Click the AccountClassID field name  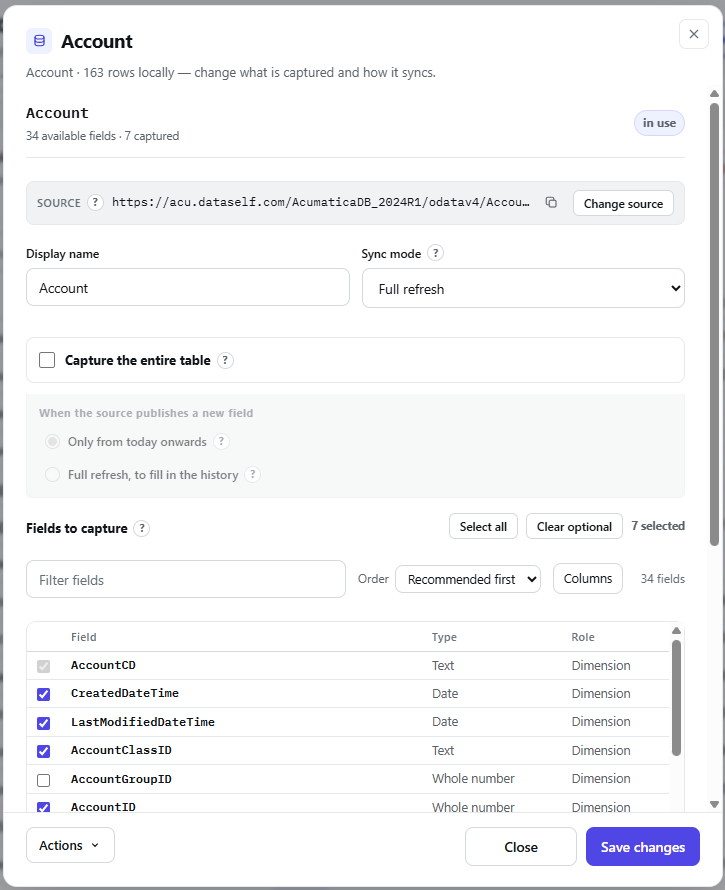click(x=121, y=750)
